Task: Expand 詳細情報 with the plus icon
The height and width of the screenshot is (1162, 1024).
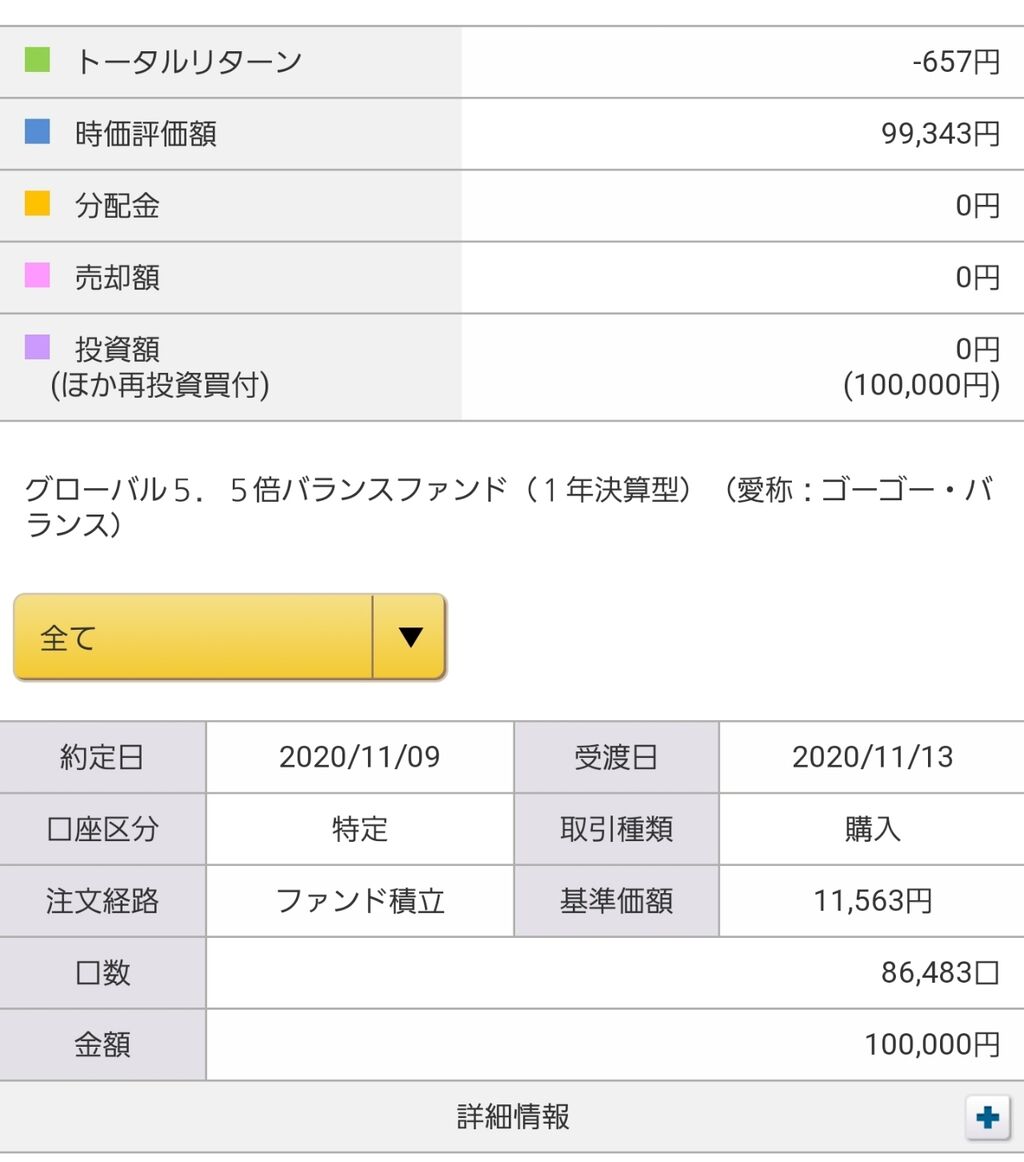Action: [x=988, y=1117]
